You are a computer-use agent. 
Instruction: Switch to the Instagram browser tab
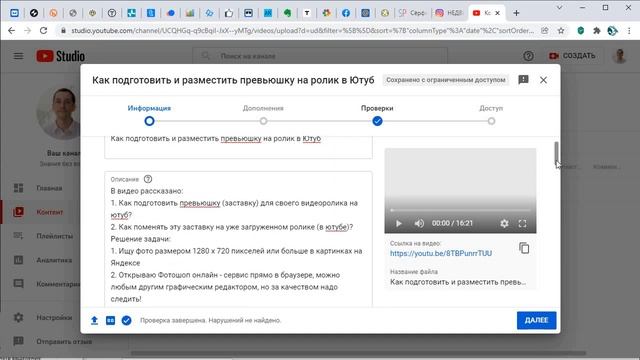click(x=449, y=13)
